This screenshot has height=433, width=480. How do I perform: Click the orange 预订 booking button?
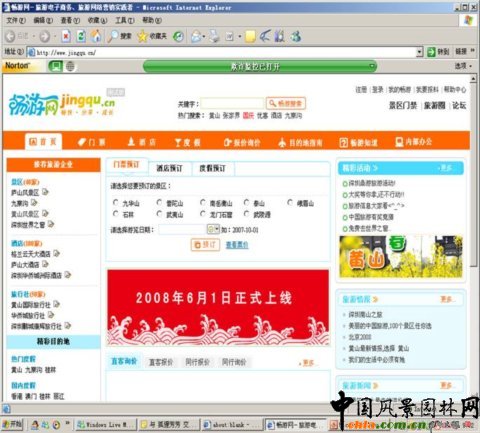click(205, 245)
